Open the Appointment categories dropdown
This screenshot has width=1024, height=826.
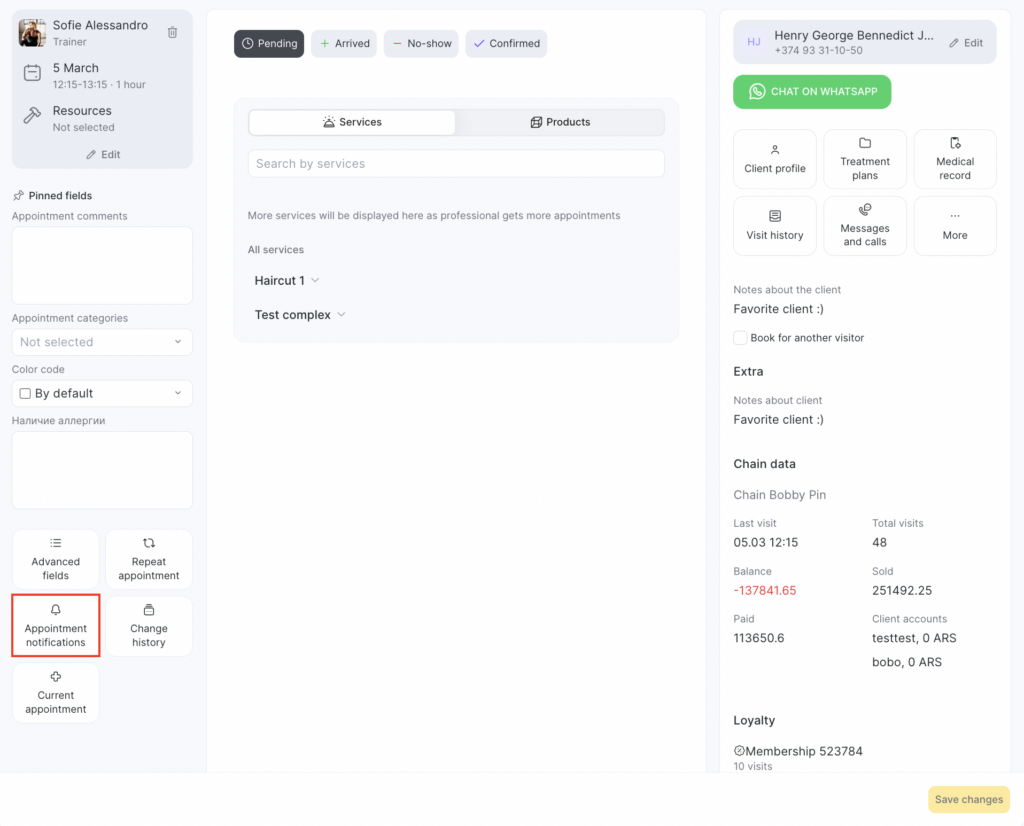click(x=102, y=342)
